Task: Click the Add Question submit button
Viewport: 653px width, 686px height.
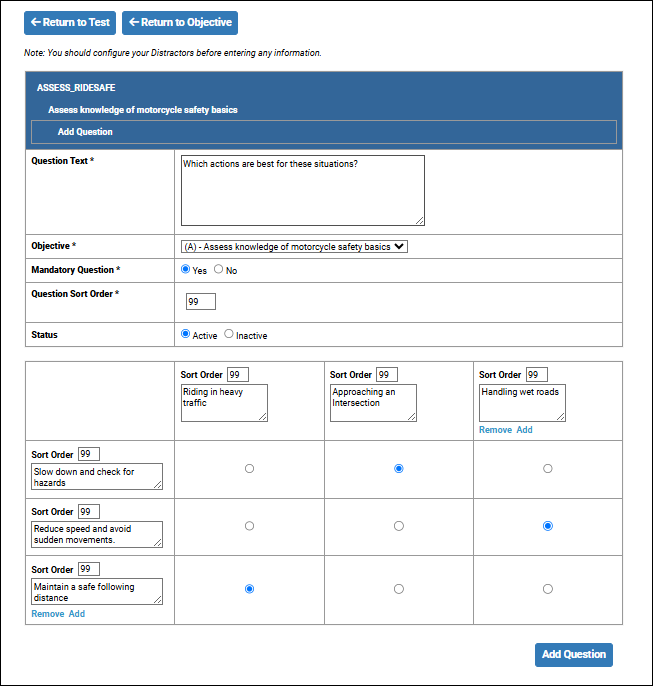Action: pos(573,655)
